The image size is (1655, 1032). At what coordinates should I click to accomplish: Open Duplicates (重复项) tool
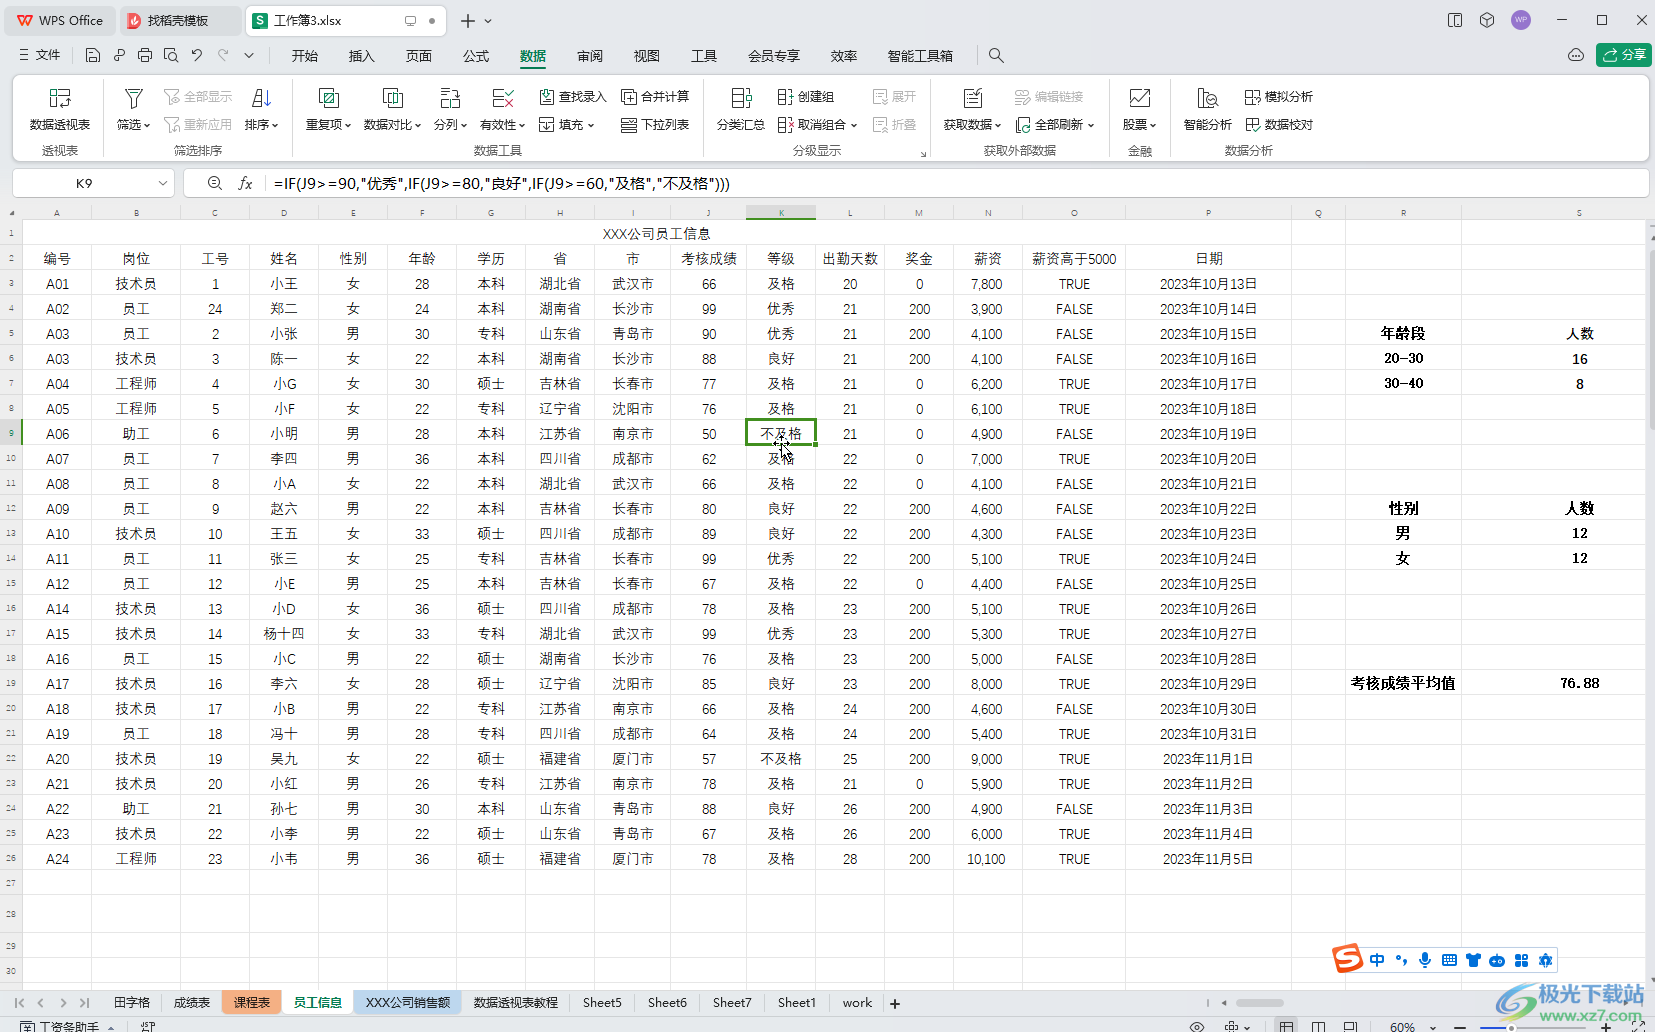click(x=328, y=108)
